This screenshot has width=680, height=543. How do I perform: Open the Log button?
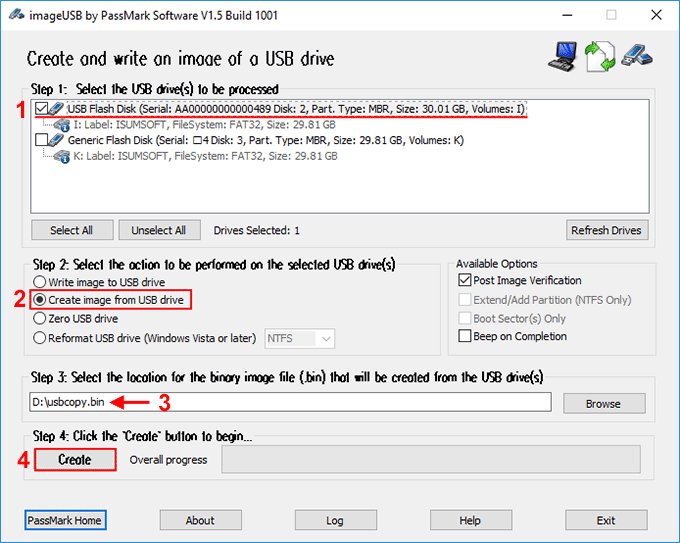[336, 520]
